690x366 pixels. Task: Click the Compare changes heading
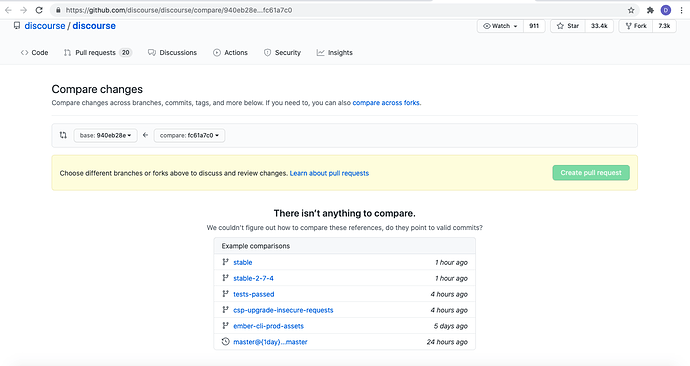pyautogui.click(x=97, y=89)
